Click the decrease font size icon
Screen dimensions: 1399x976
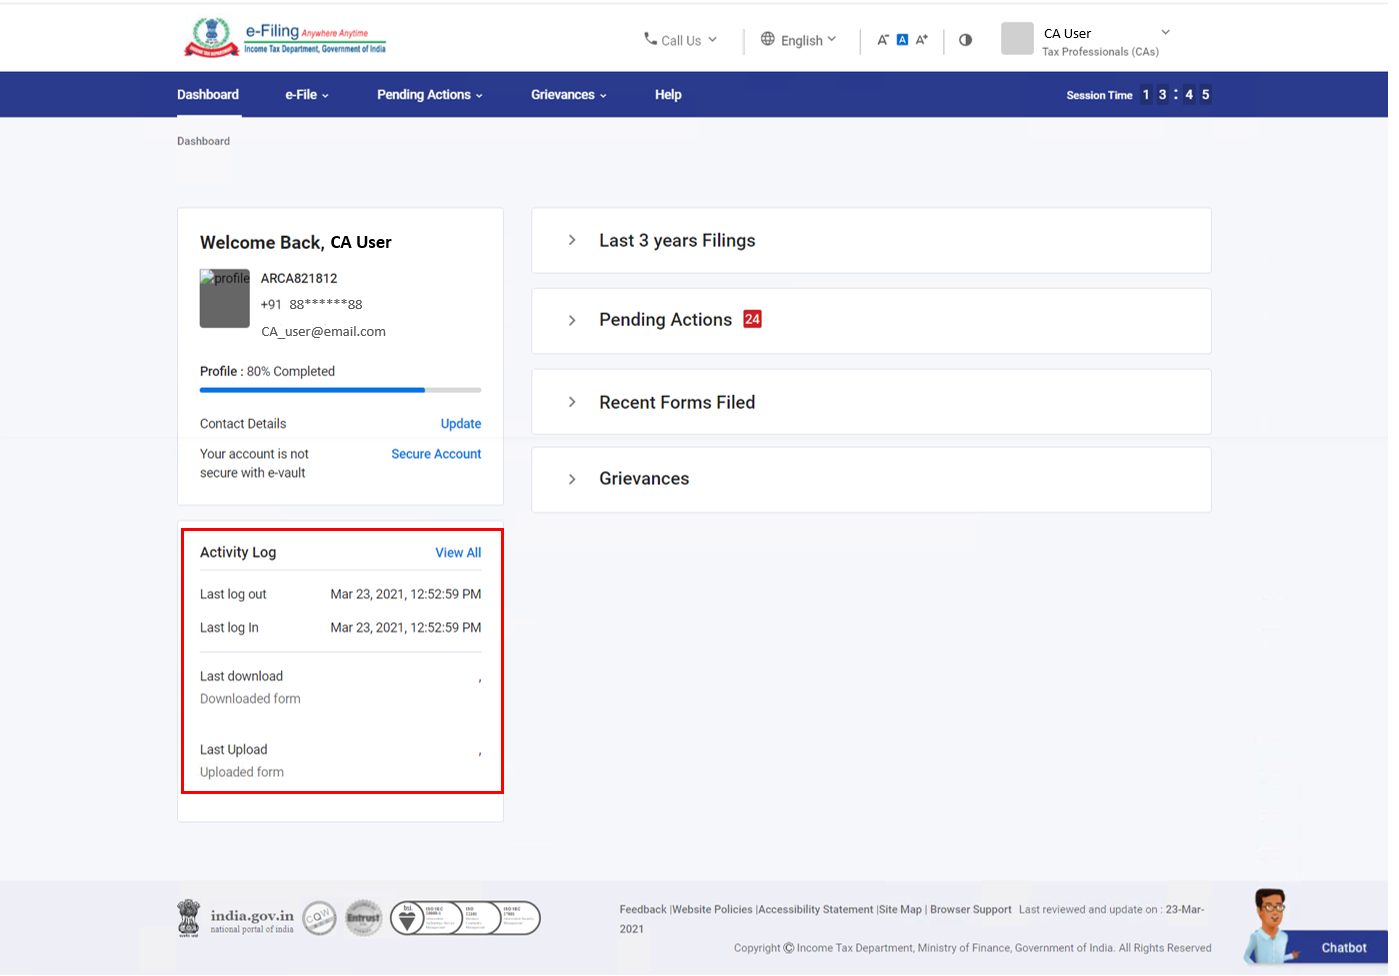coord(883,40)
